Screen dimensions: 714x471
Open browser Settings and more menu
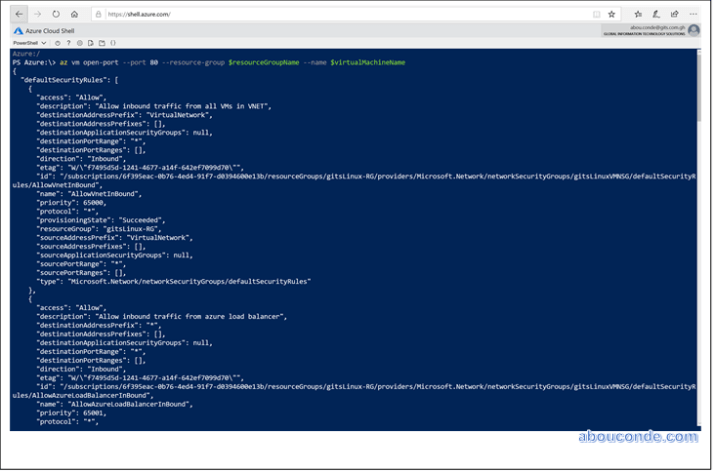694,14
